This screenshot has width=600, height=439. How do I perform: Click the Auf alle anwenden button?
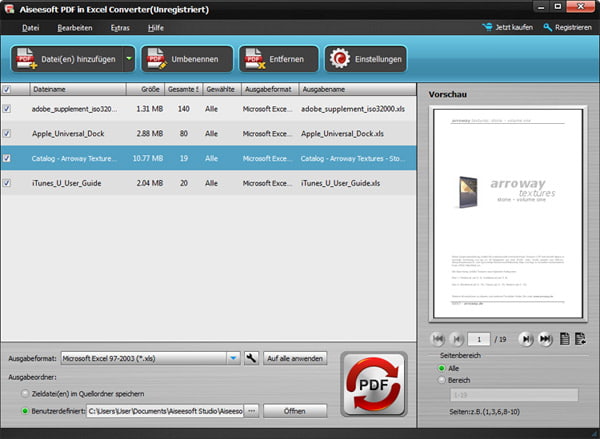click(294, 357)
